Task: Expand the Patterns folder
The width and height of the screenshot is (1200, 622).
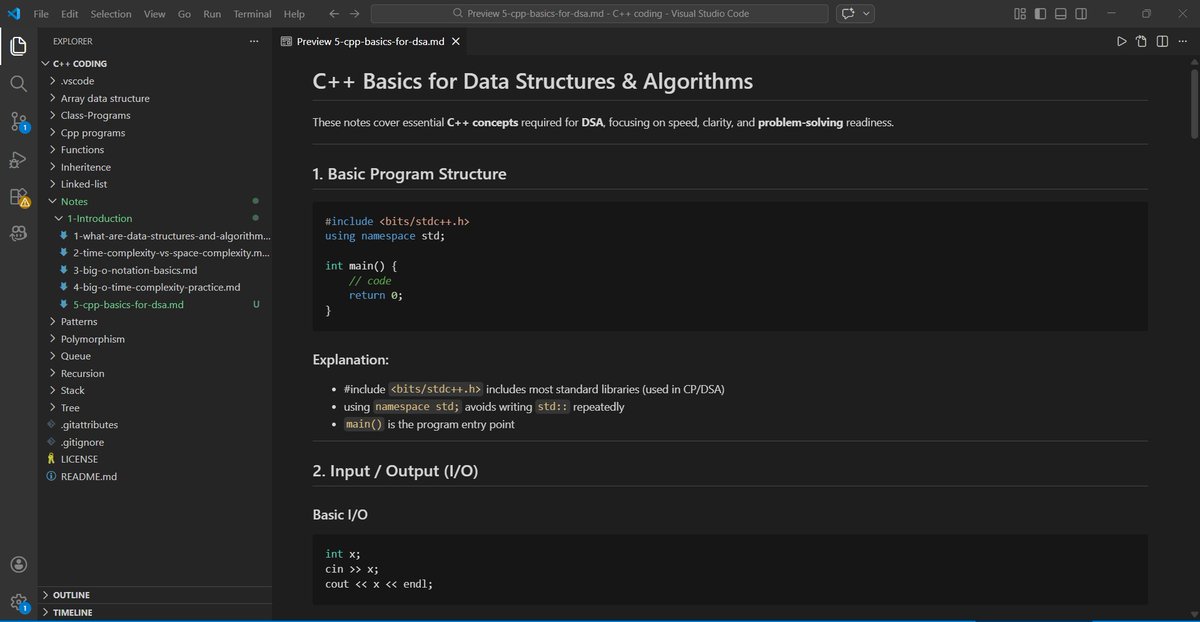Action: 155,322
